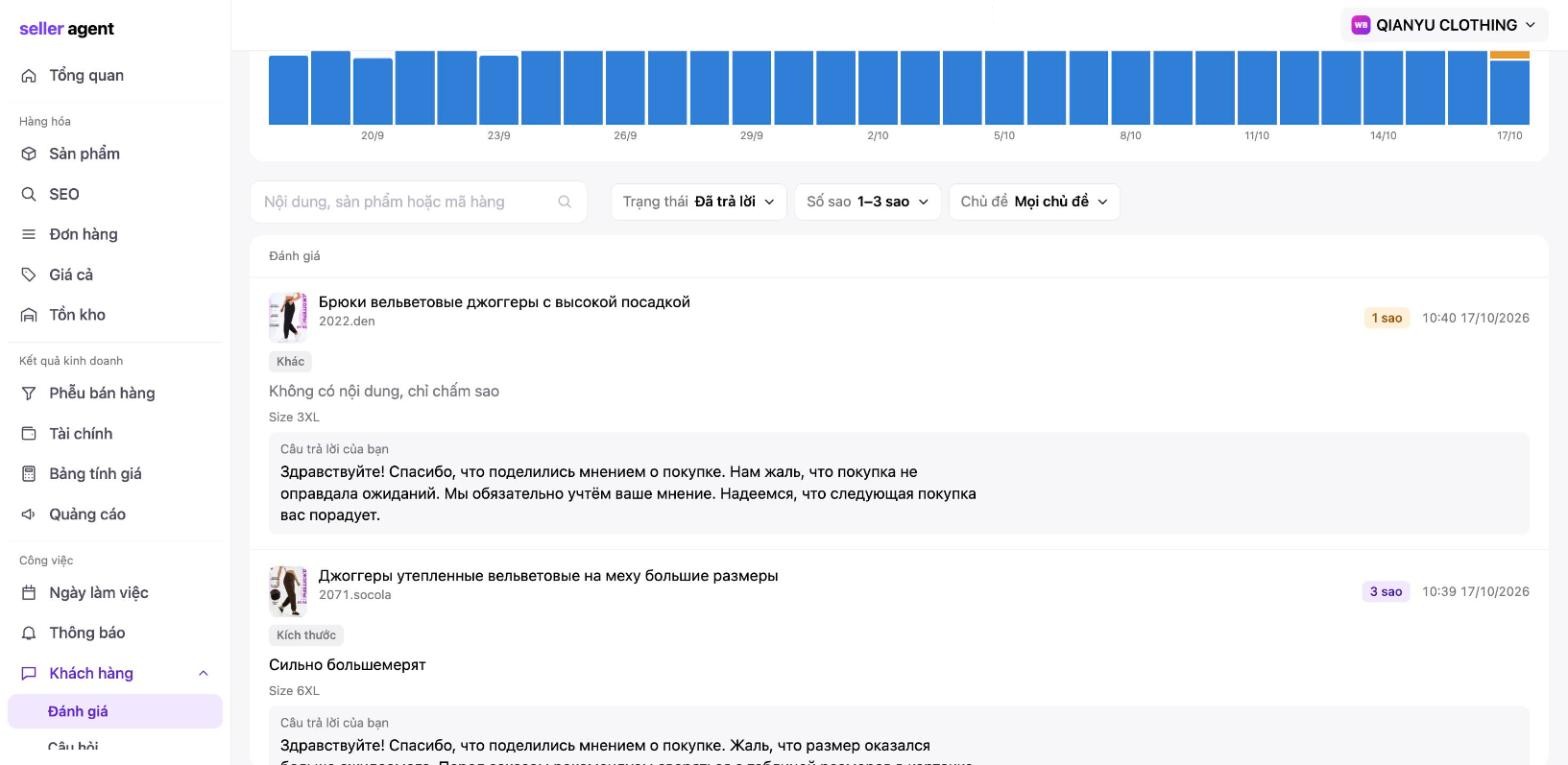Open the Đơn hàng menu item
1568x765 pixels.
point(115,234)
